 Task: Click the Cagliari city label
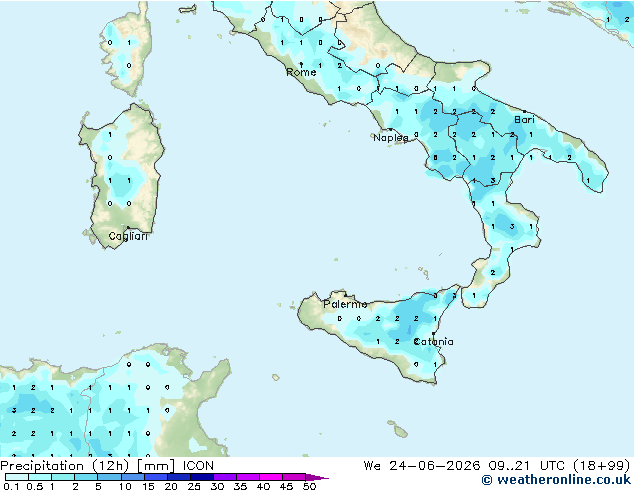[x=128, y=236]
